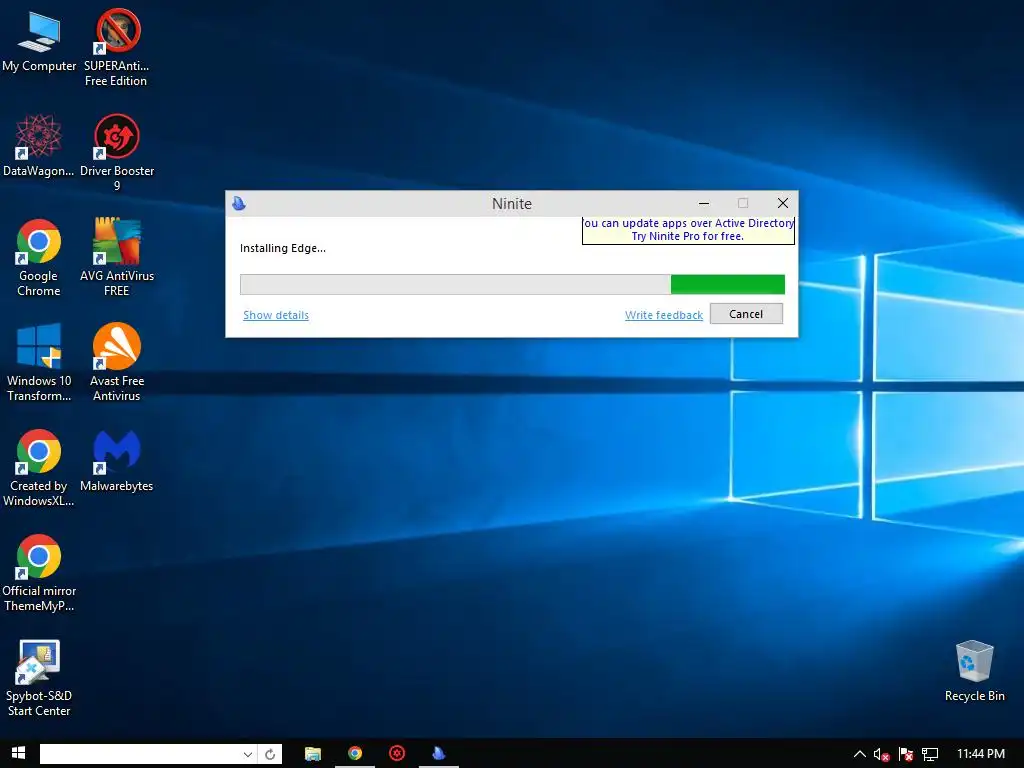Click the taskbar address refresh button
Viewport: 1024px width, 768px height.
pos(270,754)
